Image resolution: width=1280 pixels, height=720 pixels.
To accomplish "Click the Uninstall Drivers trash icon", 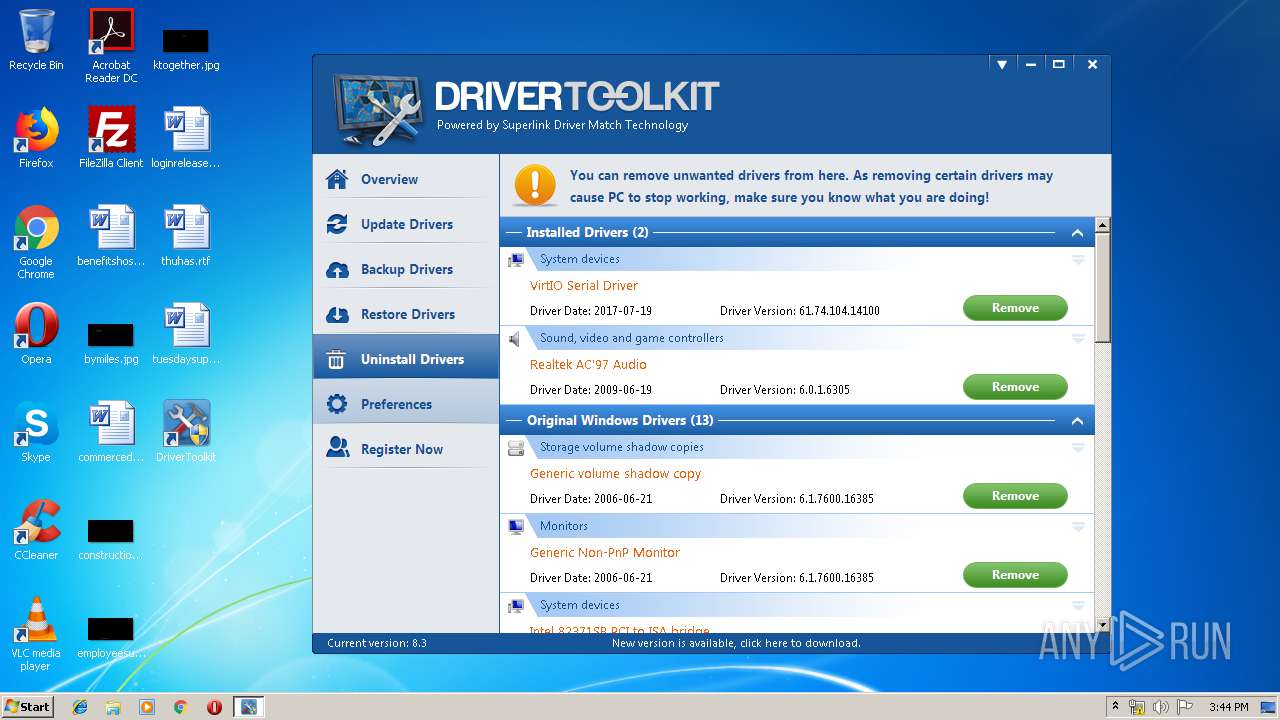I will click(337, 359).
